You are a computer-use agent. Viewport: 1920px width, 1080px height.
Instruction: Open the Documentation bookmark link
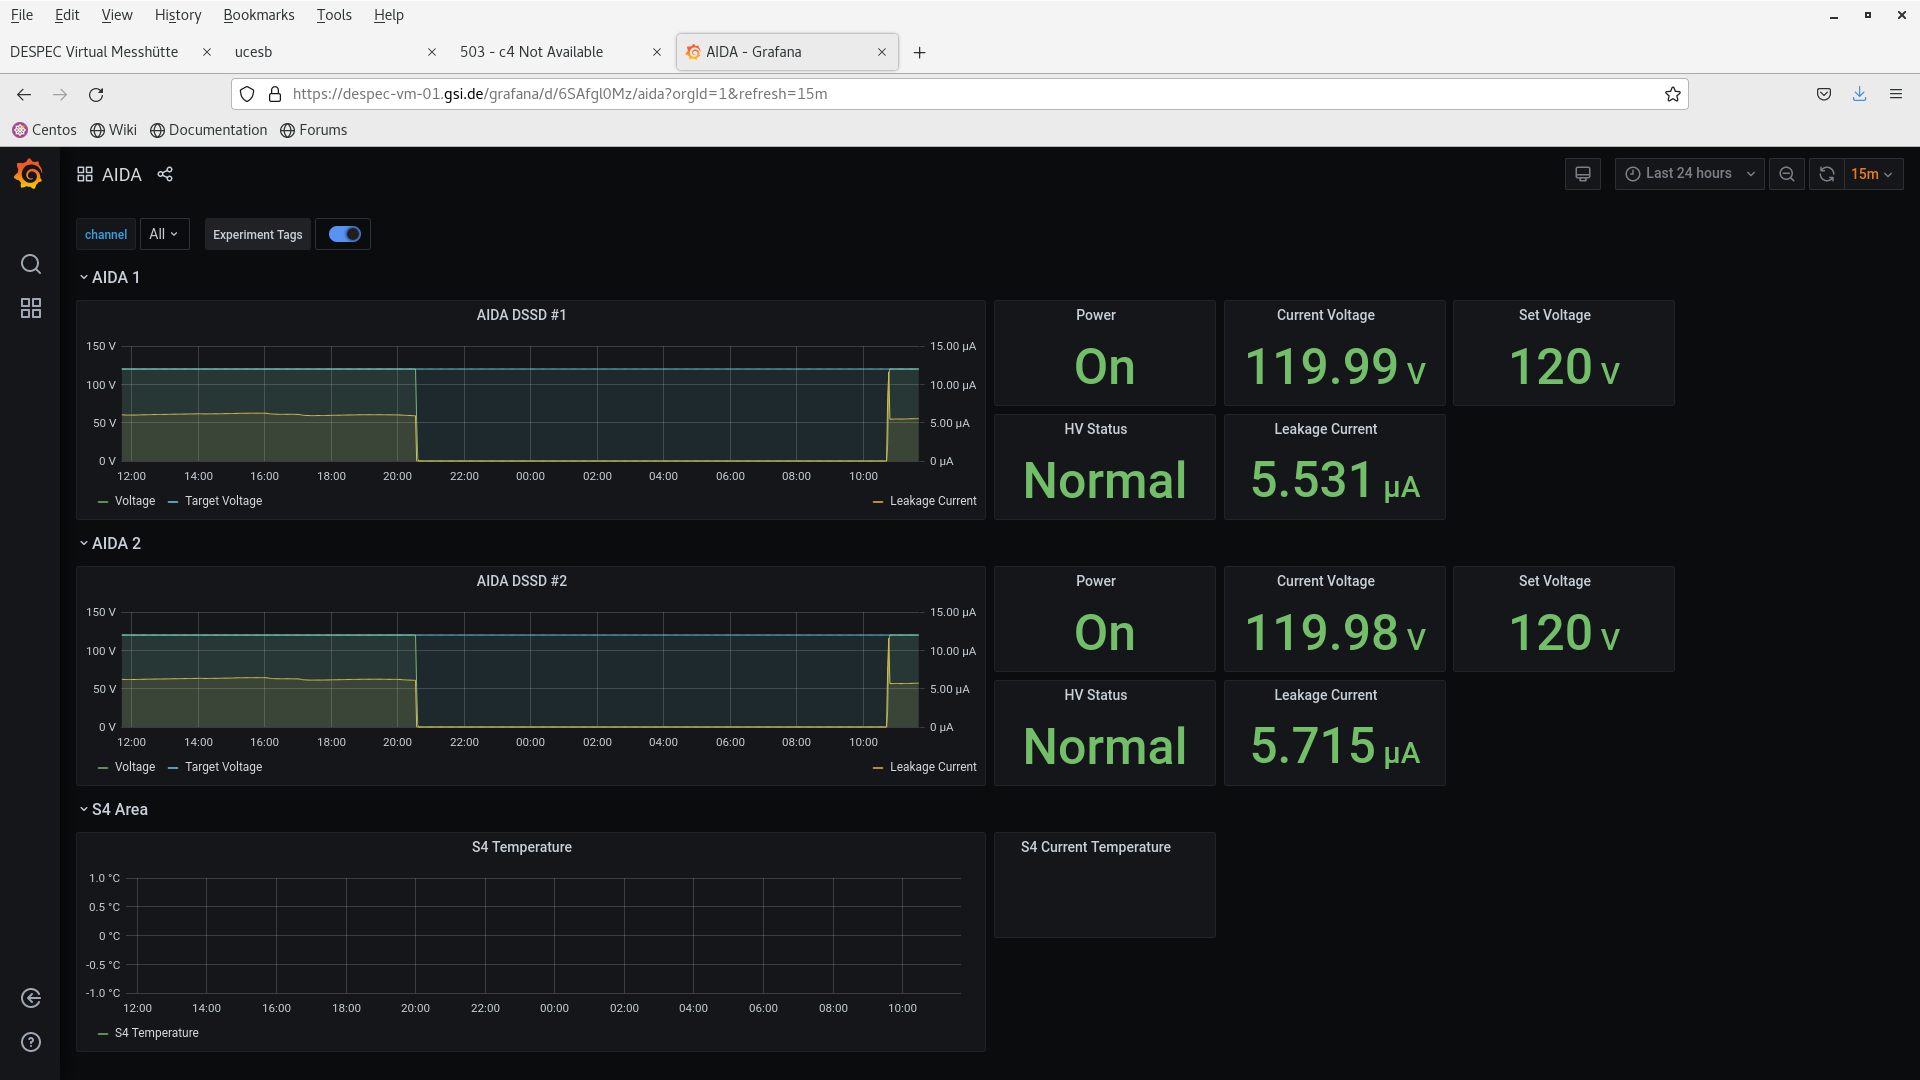217,130
